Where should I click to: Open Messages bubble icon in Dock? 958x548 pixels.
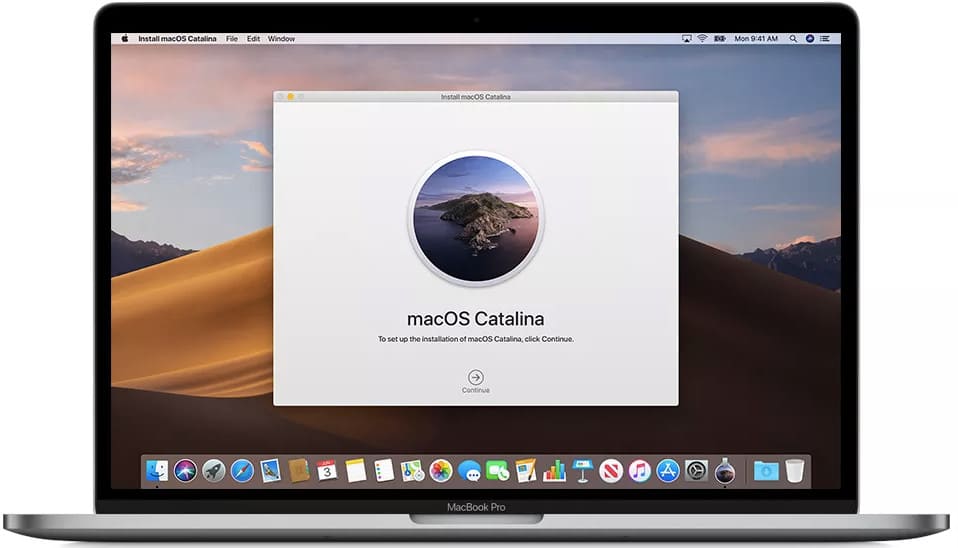coord(469,471)
